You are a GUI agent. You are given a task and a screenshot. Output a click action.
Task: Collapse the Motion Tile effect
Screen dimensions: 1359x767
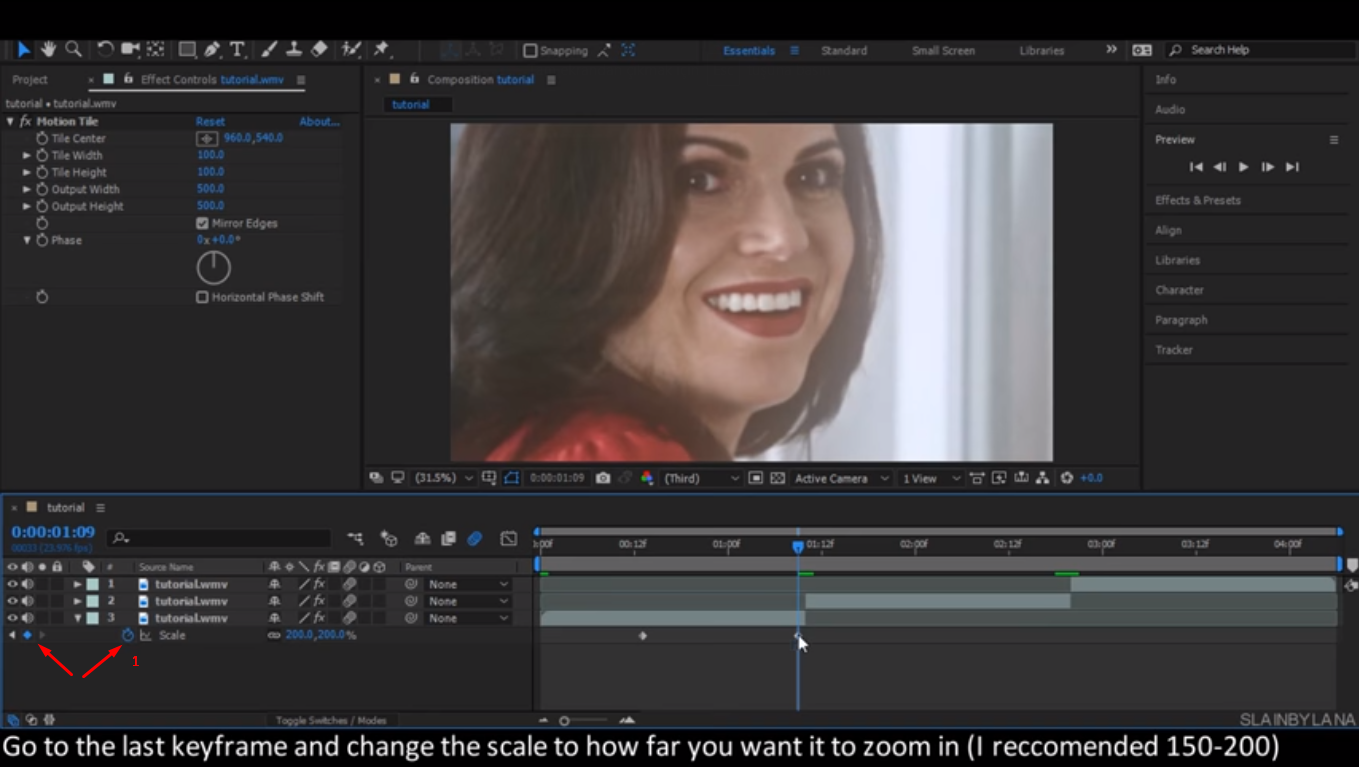[10, 122]
